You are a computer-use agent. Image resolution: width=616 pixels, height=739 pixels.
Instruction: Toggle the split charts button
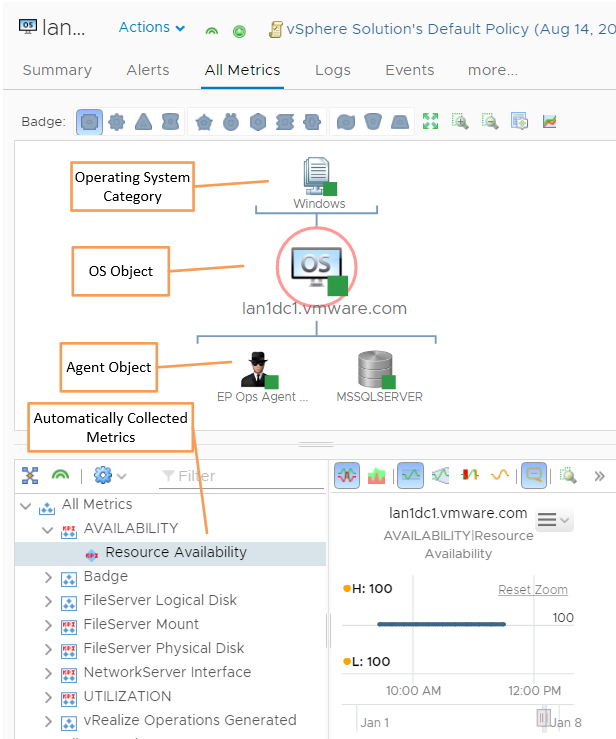(347, 476)
